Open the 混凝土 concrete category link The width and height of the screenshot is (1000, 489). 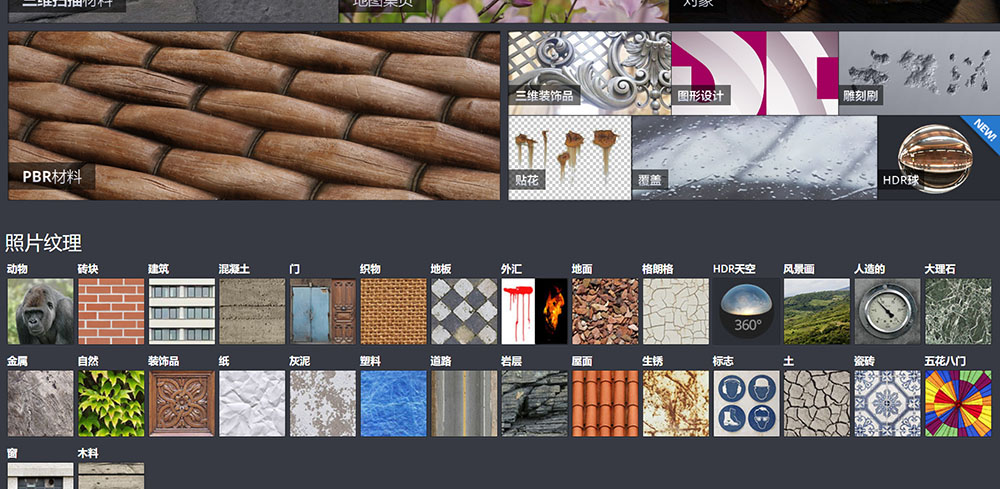click(x=235, y=270)
